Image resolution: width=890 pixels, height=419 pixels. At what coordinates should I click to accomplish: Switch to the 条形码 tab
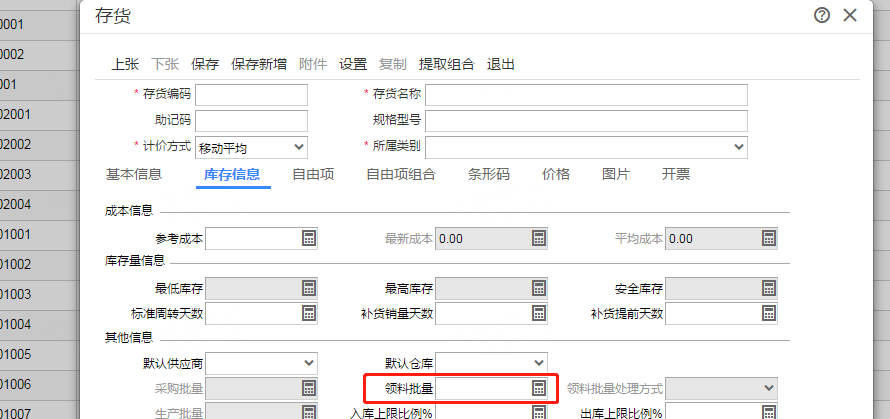click(489, 174)
